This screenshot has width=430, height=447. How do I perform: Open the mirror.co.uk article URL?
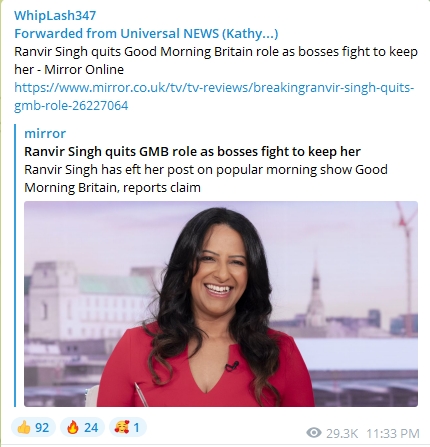point(214,87)
